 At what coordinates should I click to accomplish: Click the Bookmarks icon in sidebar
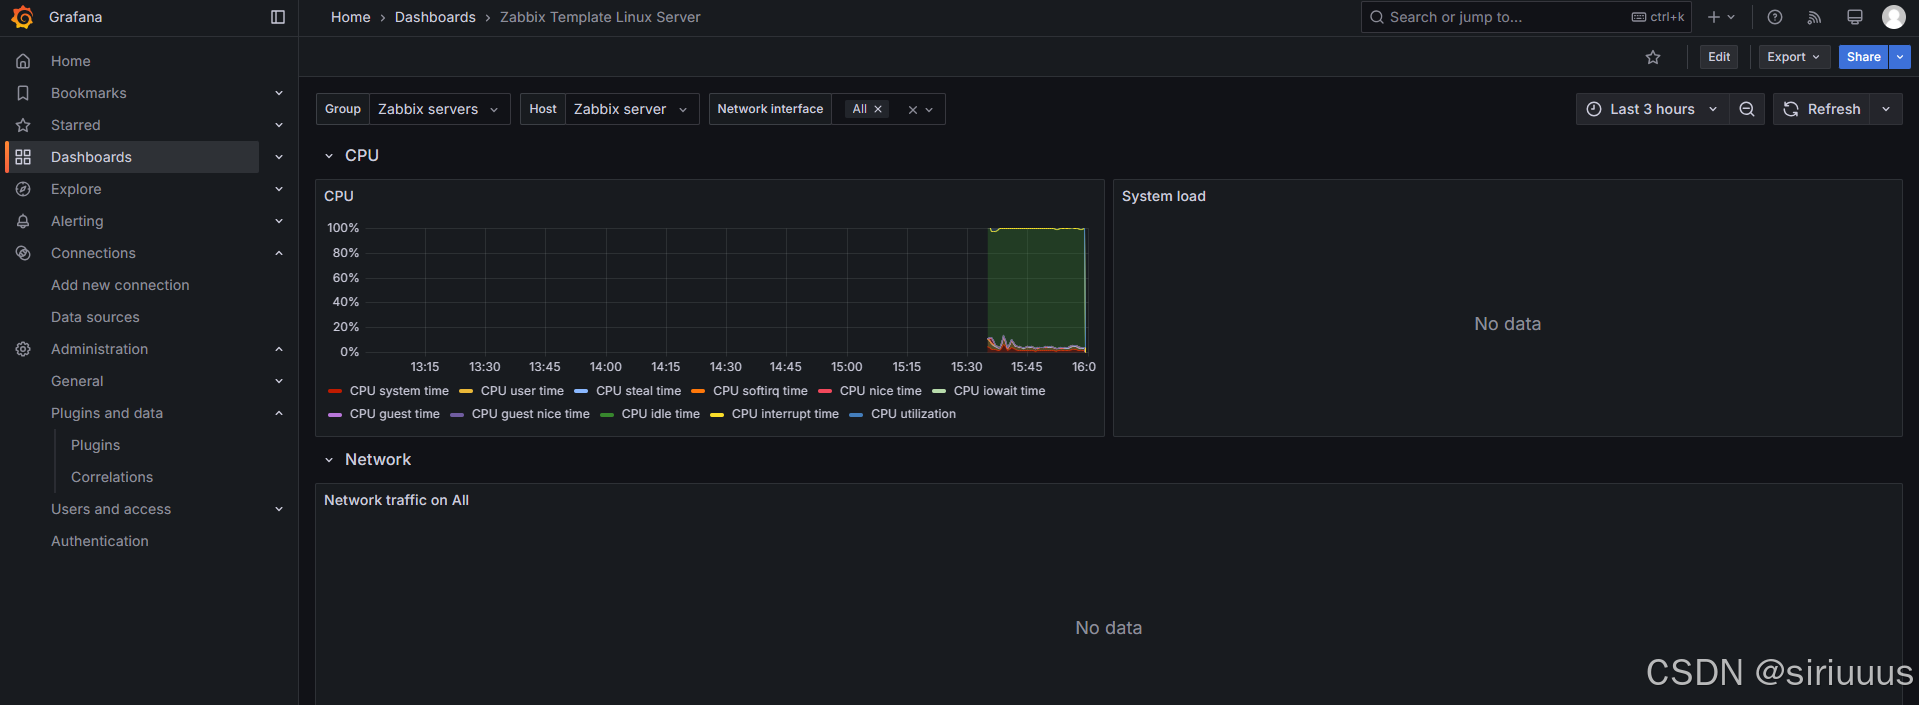[x=23, y=93]
